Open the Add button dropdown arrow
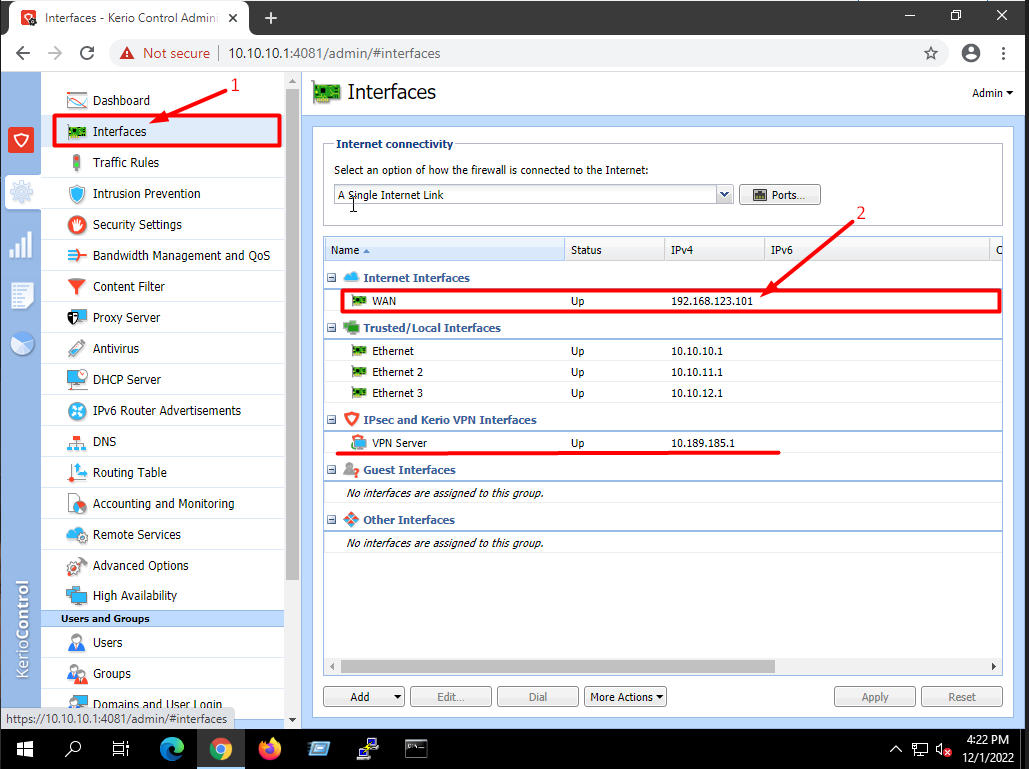Viewport: 1029px width, 769px height. 398,697
